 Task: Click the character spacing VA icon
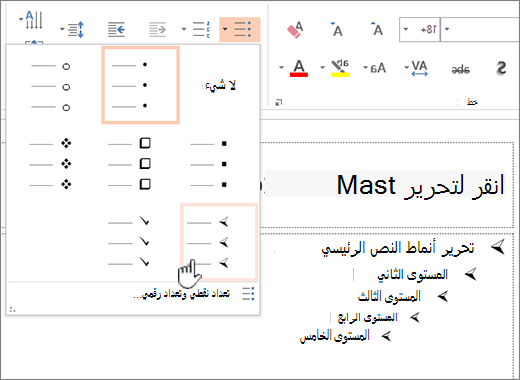click(x=419, y=68)
